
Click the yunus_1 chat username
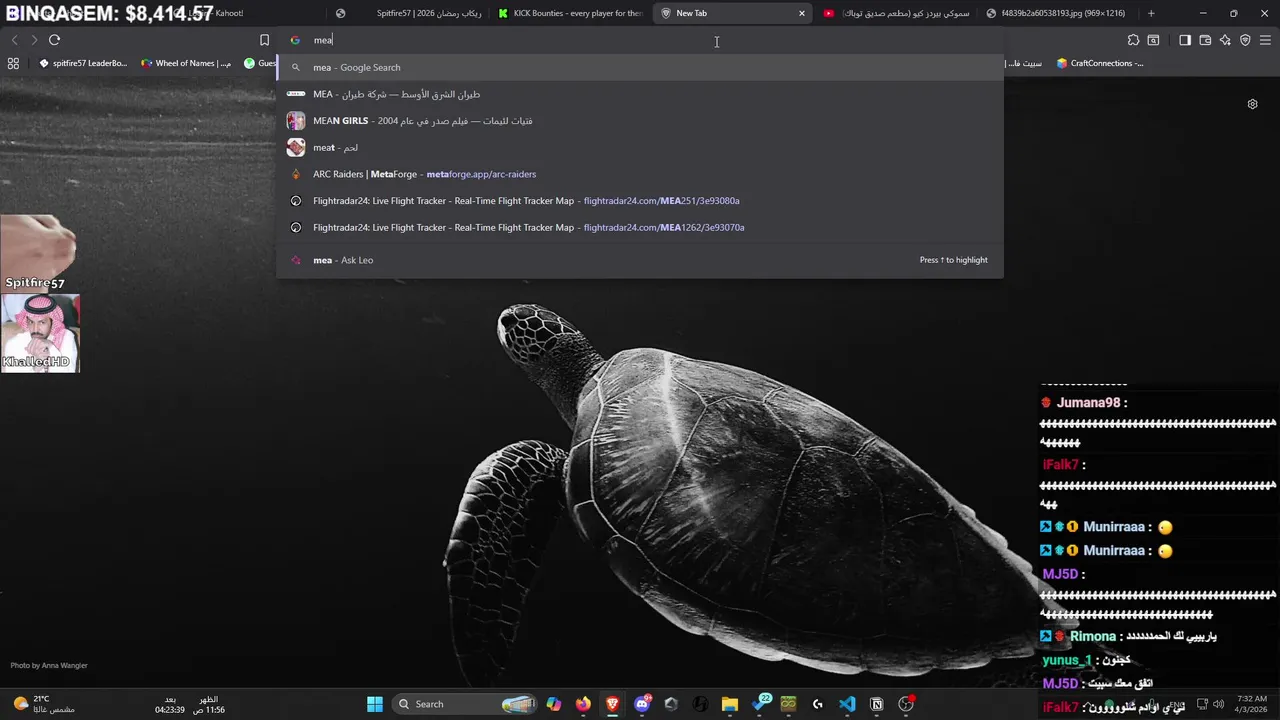(1067, 660)
